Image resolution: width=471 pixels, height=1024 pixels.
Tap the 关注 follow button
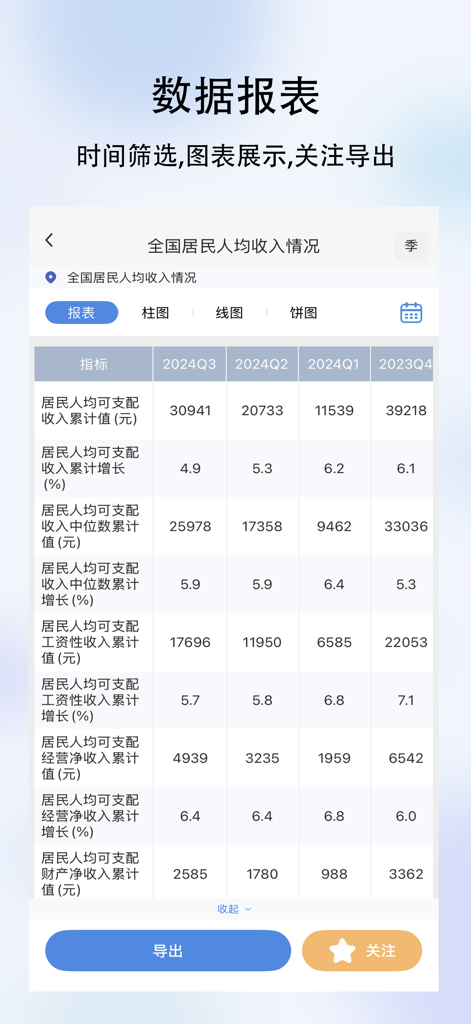click(362, 951)
